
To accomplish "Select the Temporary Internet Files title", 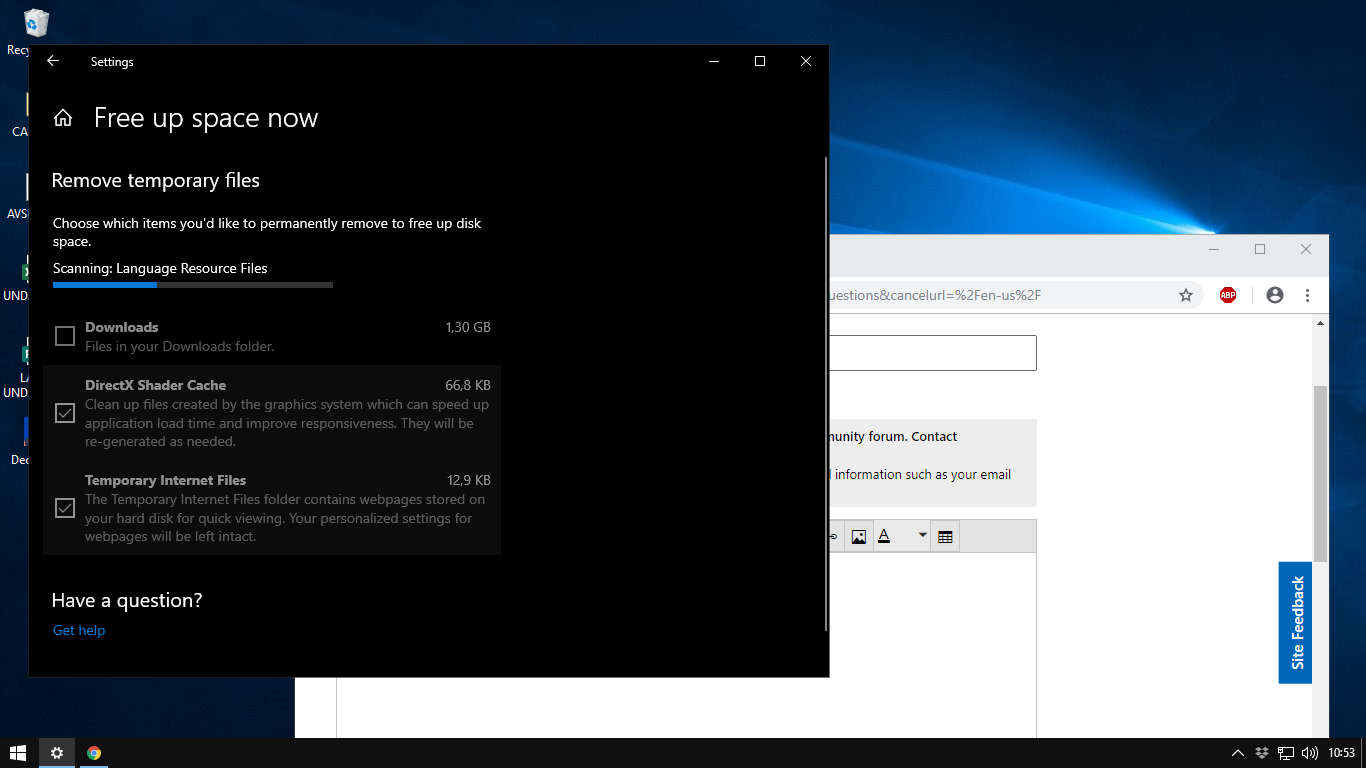I will click(x=166, y=480).
